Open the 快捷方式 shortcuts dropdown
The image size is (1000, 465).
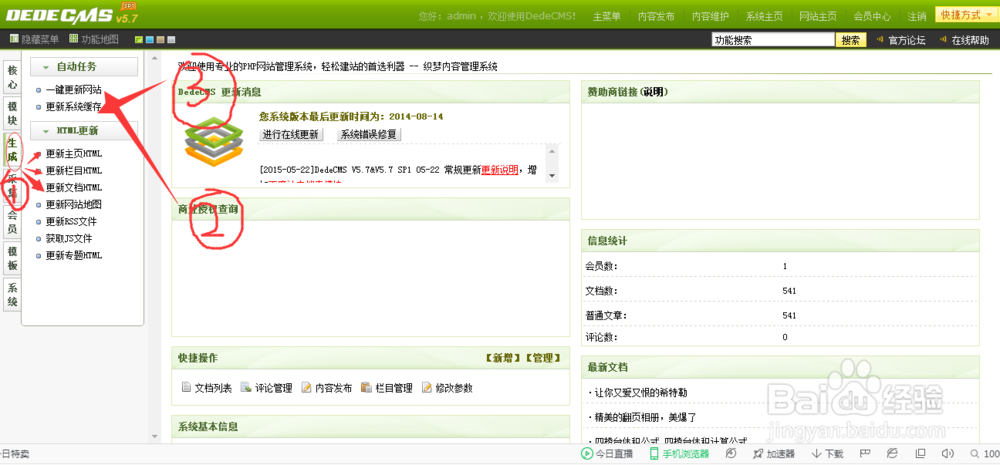966,15
